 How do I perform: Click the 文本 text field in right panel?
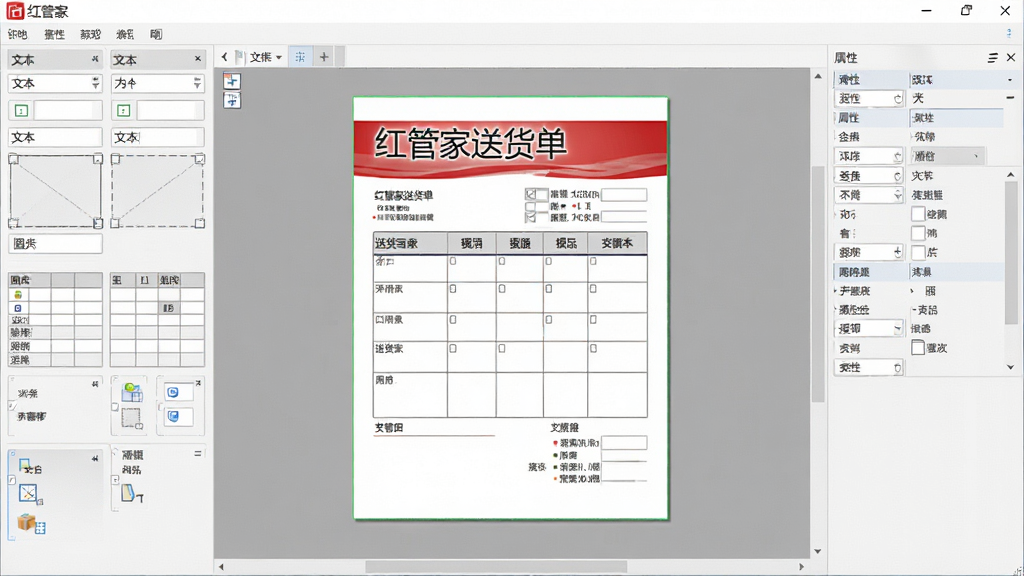tap(157, 137)
